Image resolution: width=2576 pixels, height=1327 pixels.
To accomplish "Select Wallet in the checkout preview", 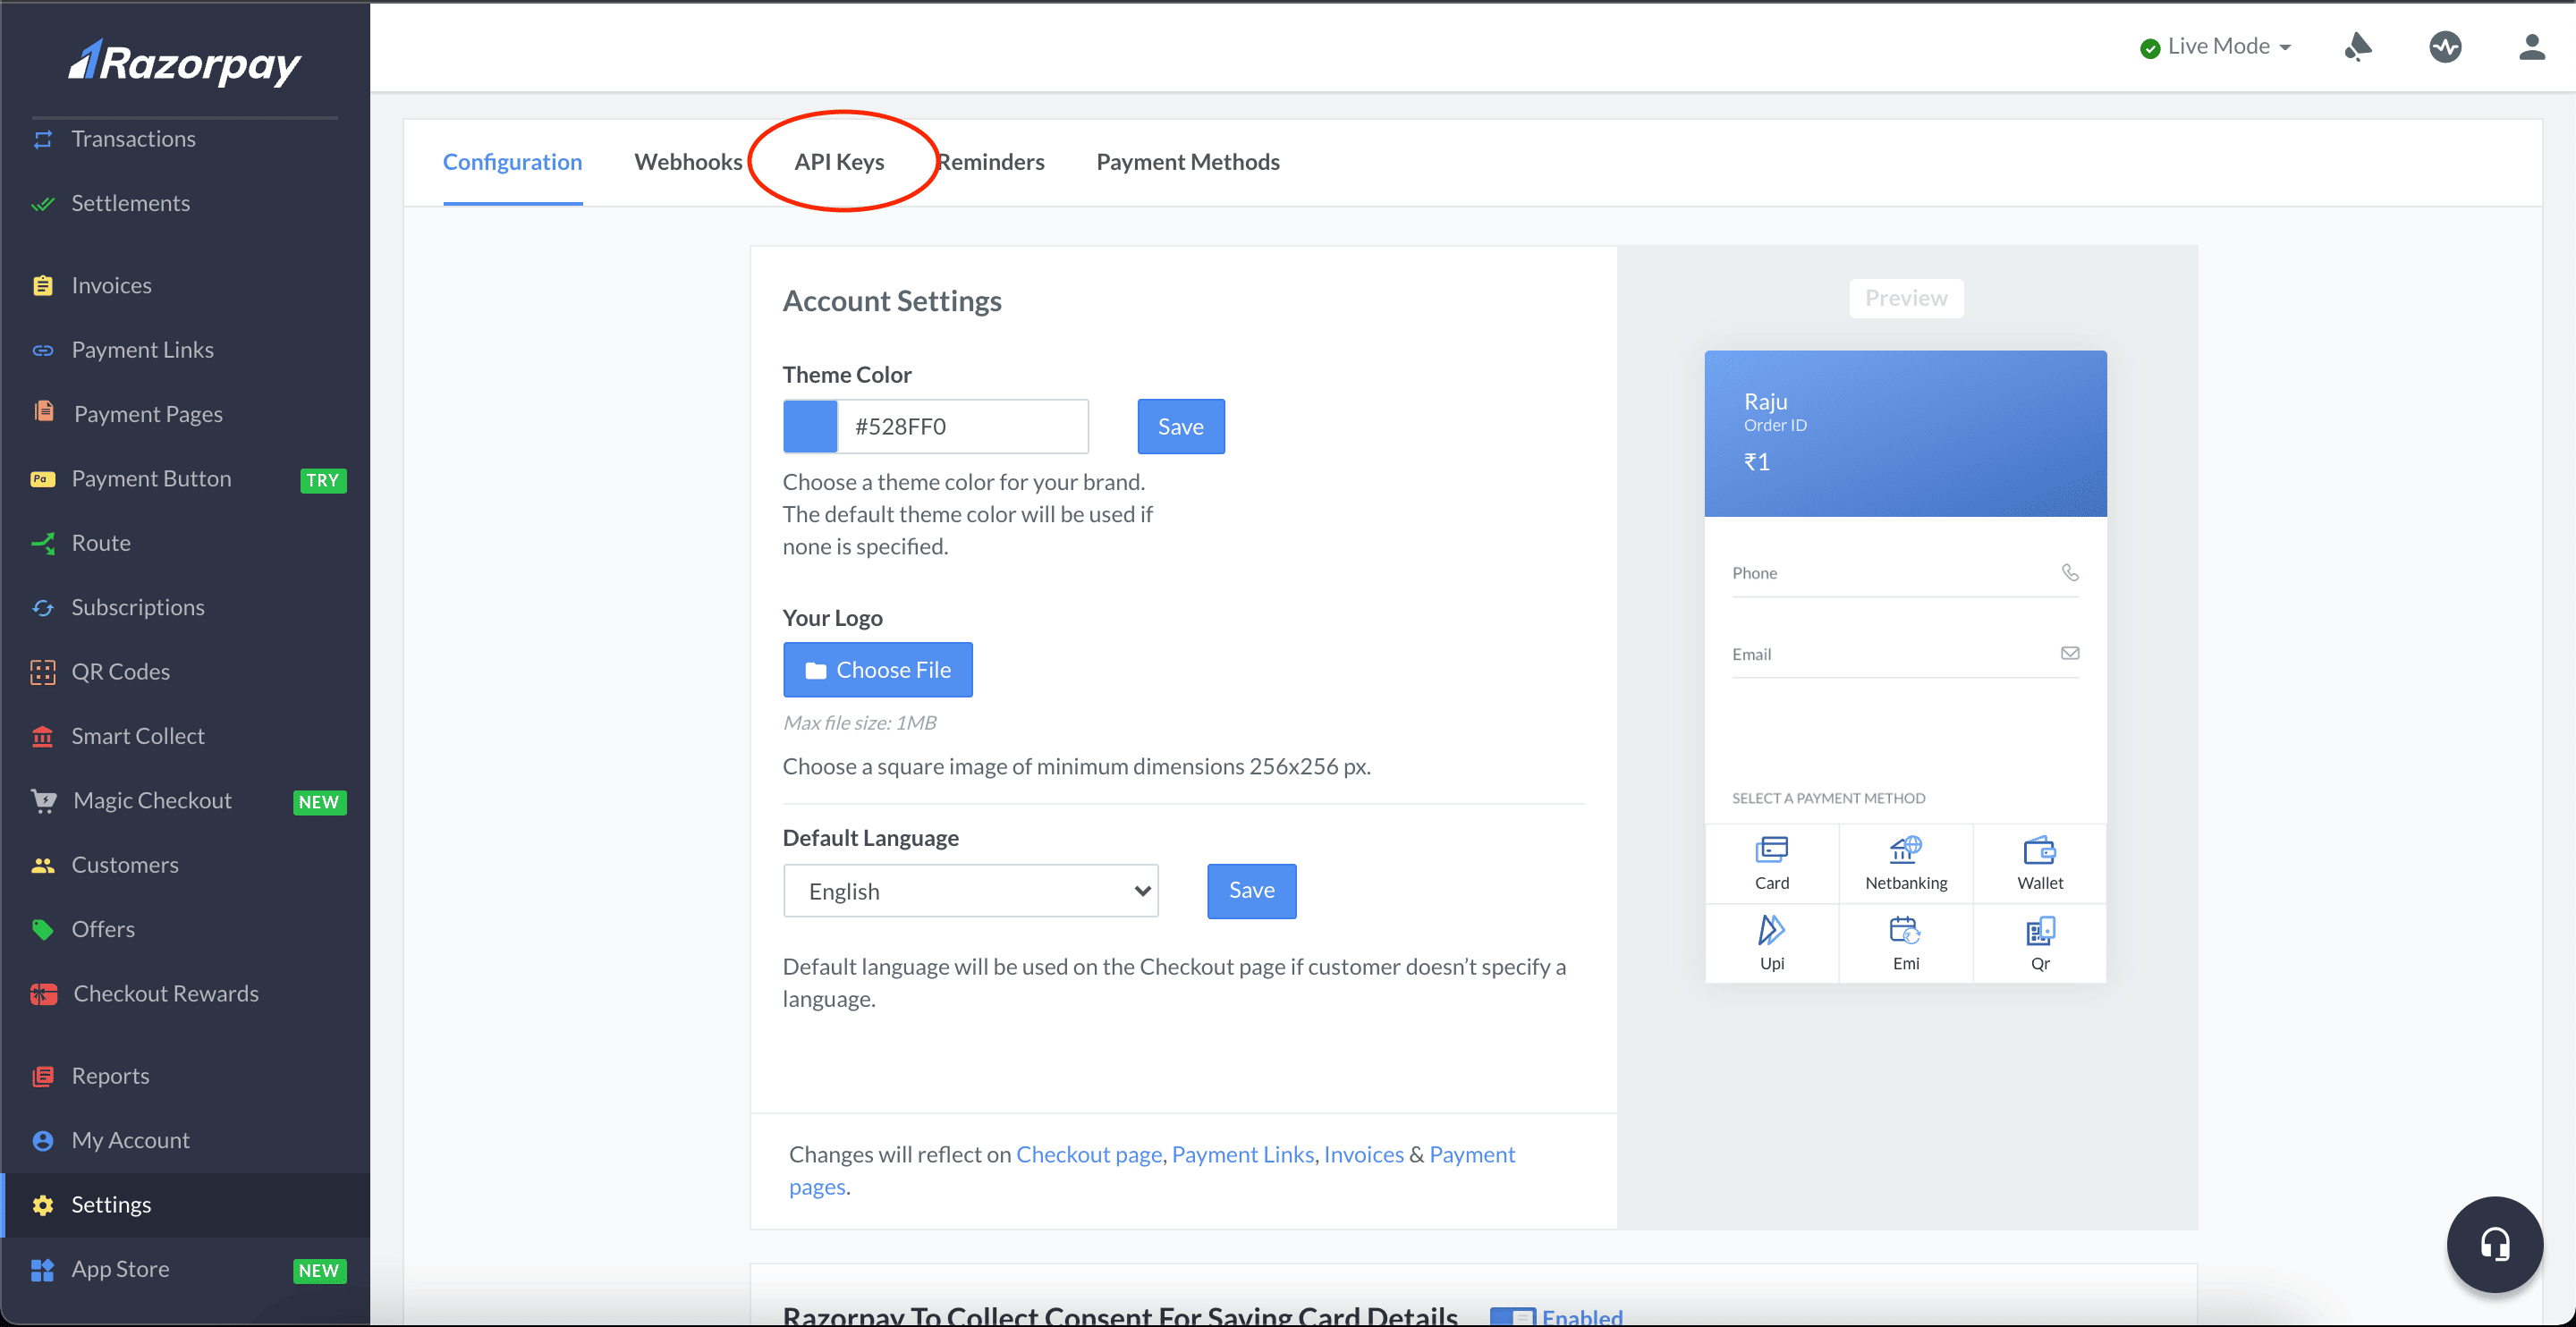I will pyautogui.click(x=2040, y=863).
